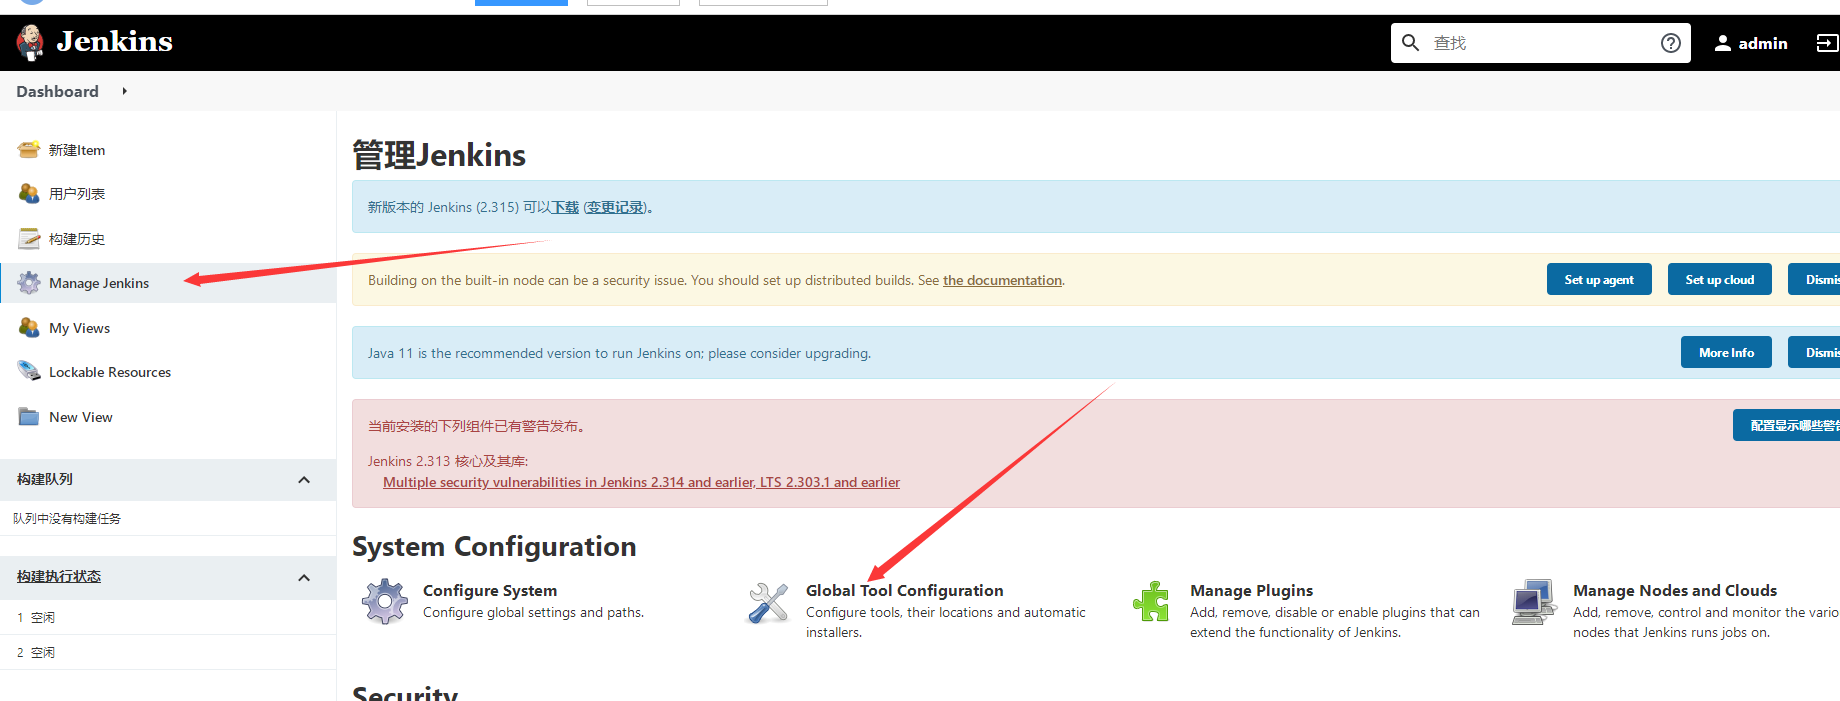
Task: Open New View in the sidebar
Action: click(81, 417)
